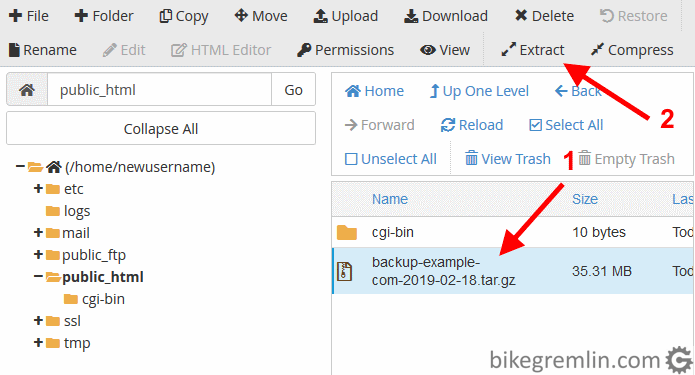
Task: Click the Restore toolbar item
Action: coord(633,16)
